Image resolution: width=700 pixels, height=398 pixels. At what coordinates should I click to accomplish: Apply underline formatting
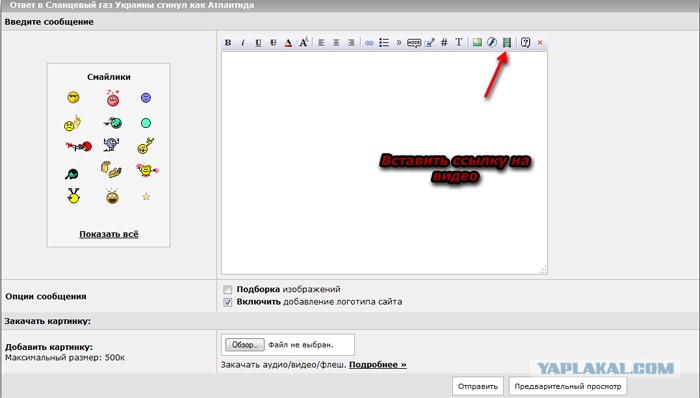coord(258,42)
